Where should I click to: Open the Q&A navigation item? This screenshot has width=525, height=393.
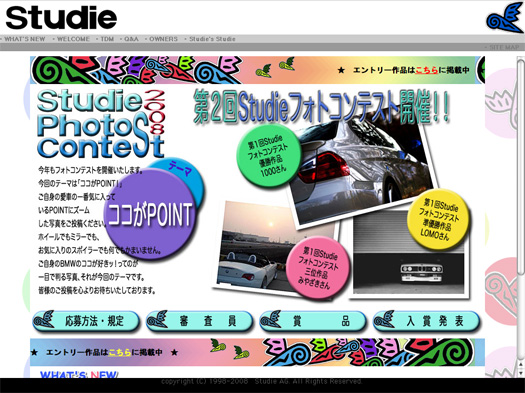[131, 39]
